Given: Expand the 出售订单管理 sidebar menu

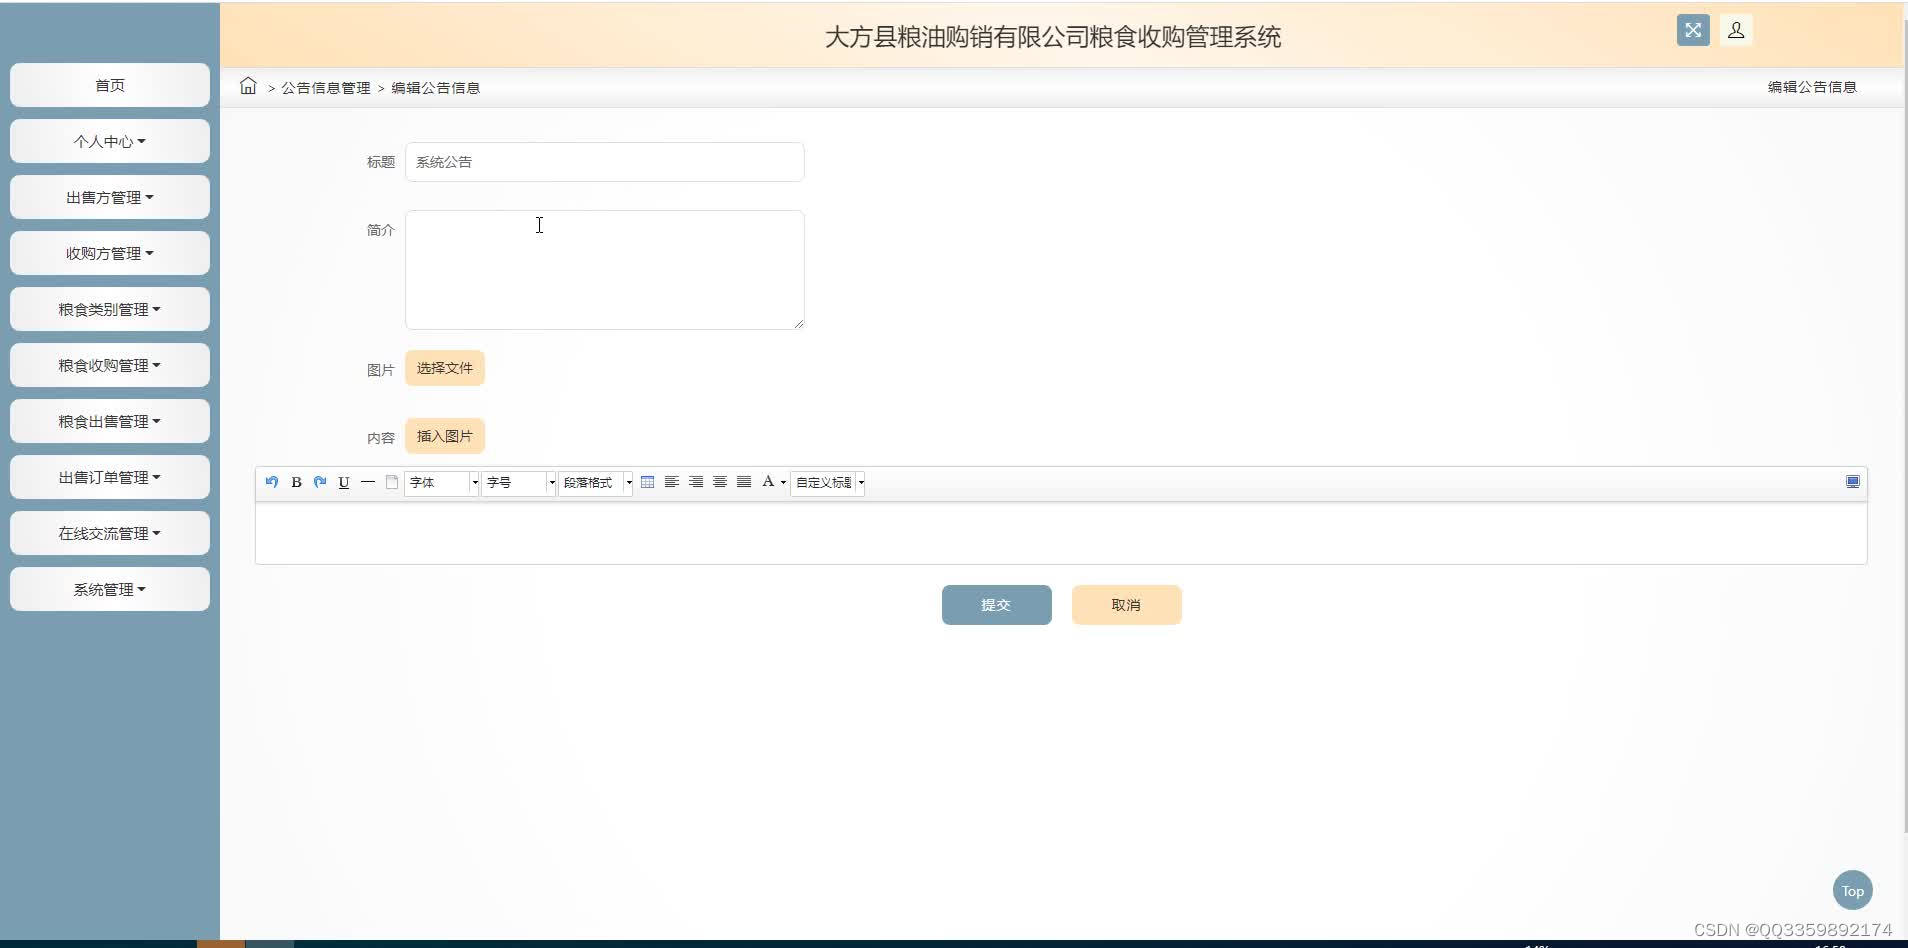Looking at the screenshot, I should point(110,477).
